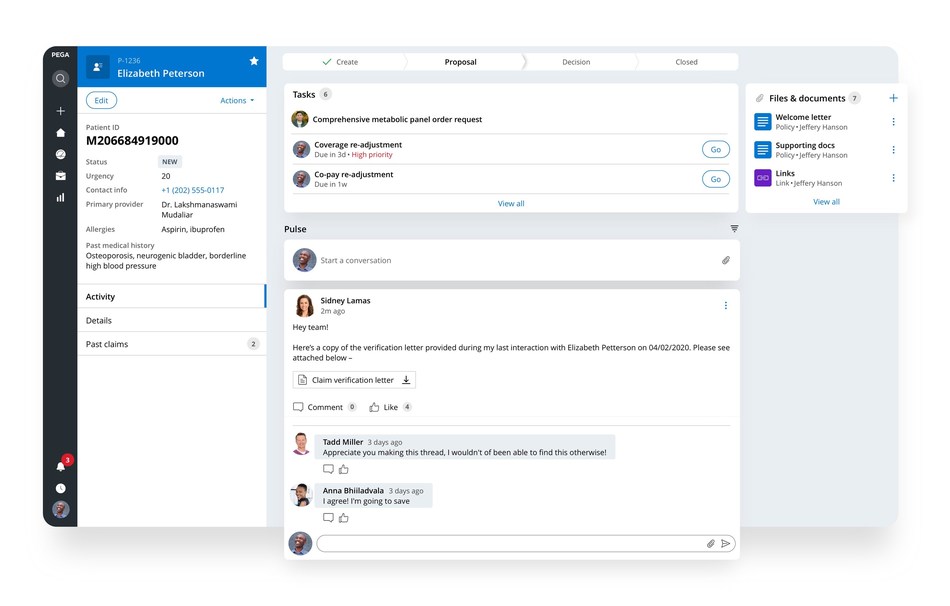Viewport: 950px width, 606px height.
Task: Like Sidney Lamas's post
Action: click(375, 407)
